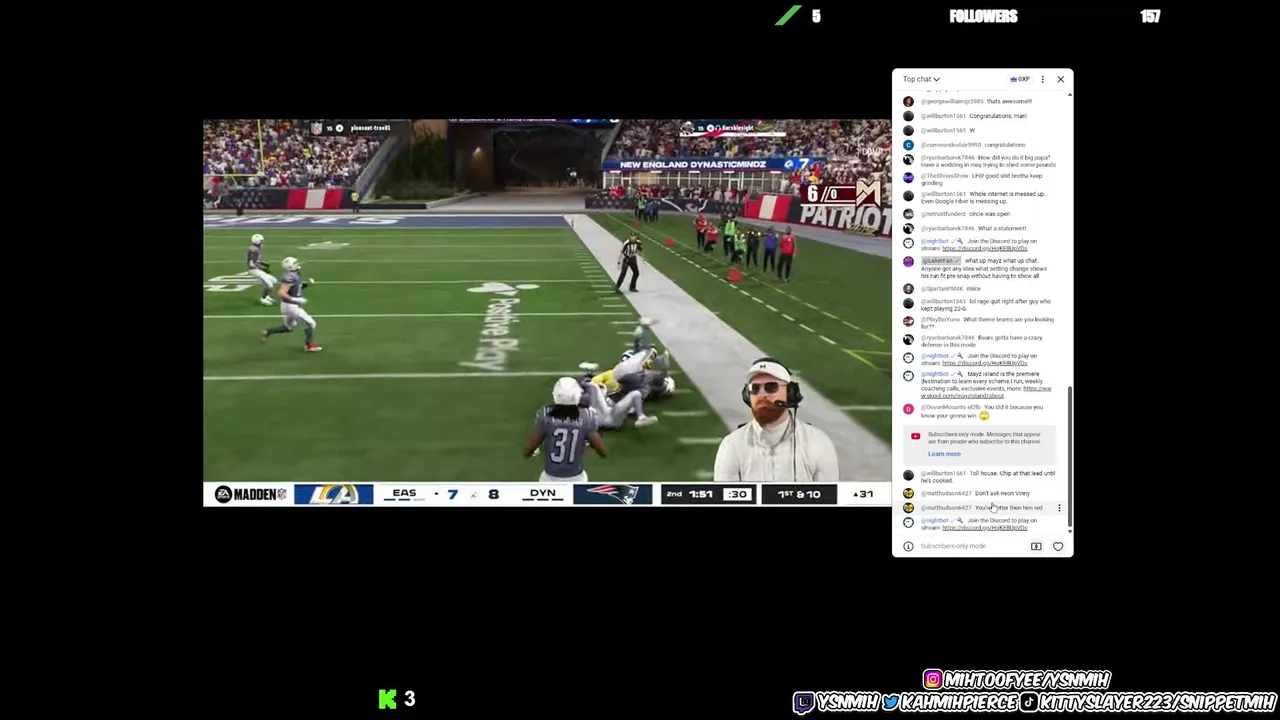The width and height of the screenshot is (1280, 720).
Task: Click the chat scroll up arrow
Action: (1070, 94)
